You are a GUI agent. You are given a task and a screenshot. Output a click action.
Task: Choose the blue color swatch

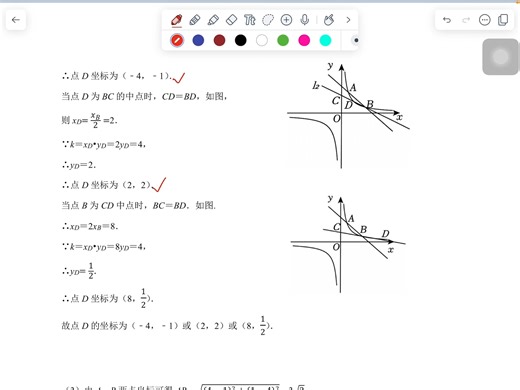[x=198, y=40]
